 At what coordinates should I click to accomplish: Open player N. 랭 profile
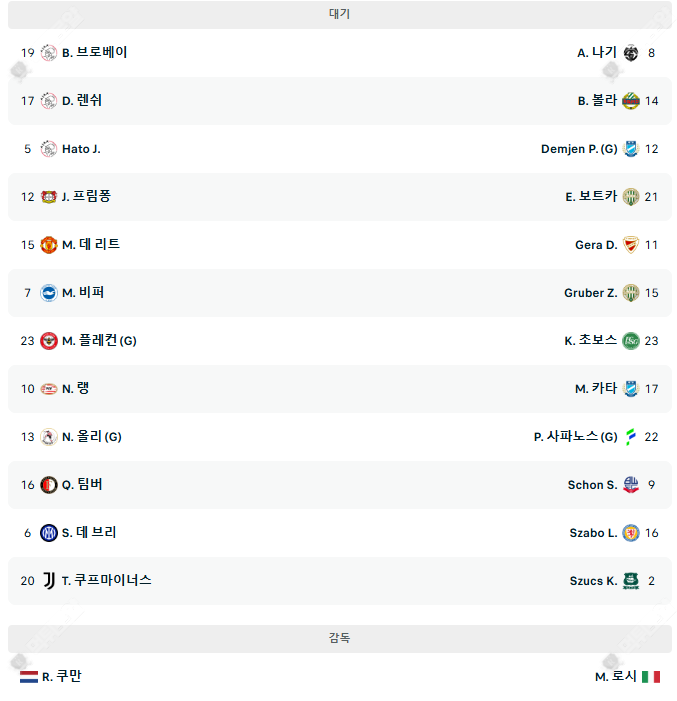click(x=76, y=389)
